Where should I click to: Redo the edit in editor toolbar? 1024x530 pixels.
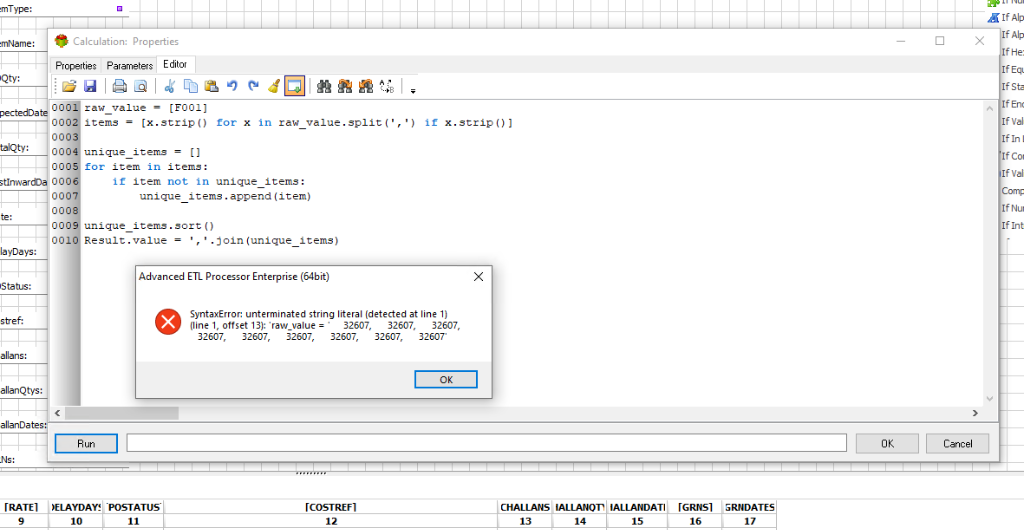(x=253, y=86)
